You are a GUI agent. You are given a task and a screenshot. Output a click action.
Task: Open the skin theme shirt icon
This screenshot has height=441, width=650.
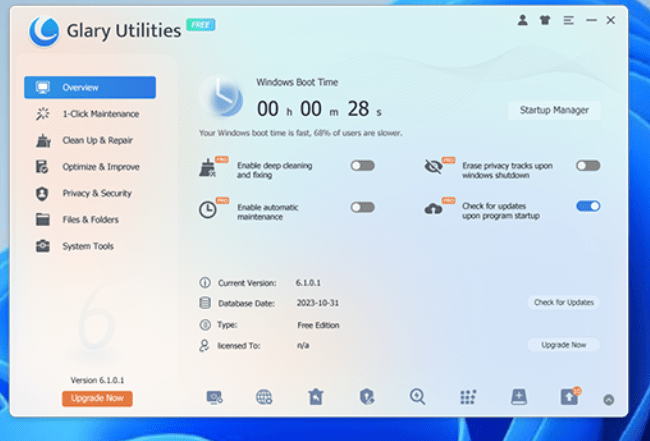545,20
